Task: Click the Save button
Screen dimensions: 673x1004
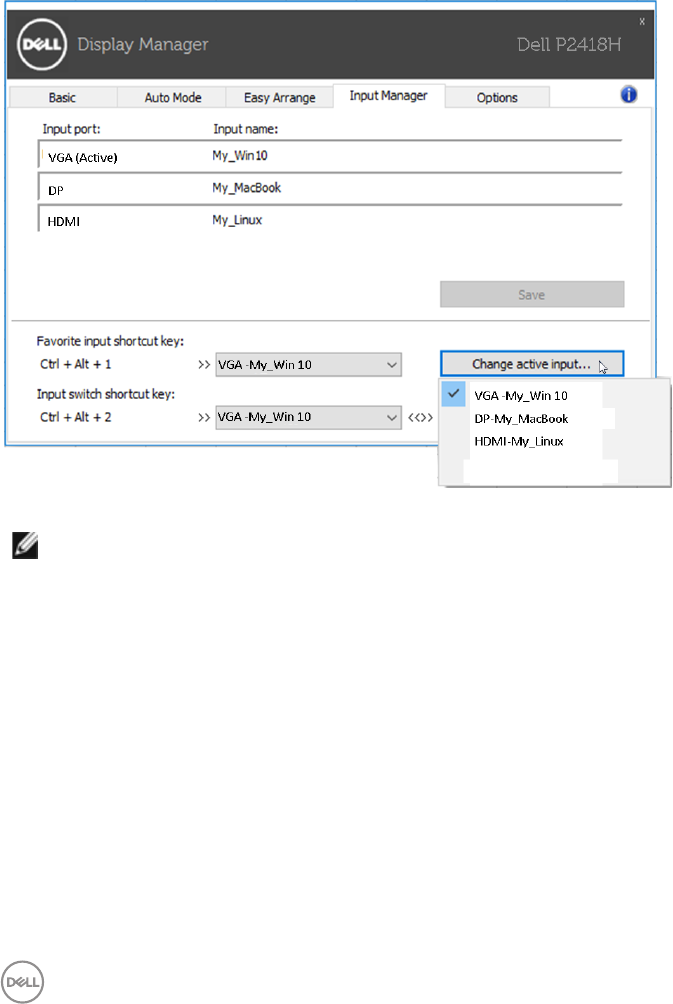Action: coord(531,295)
